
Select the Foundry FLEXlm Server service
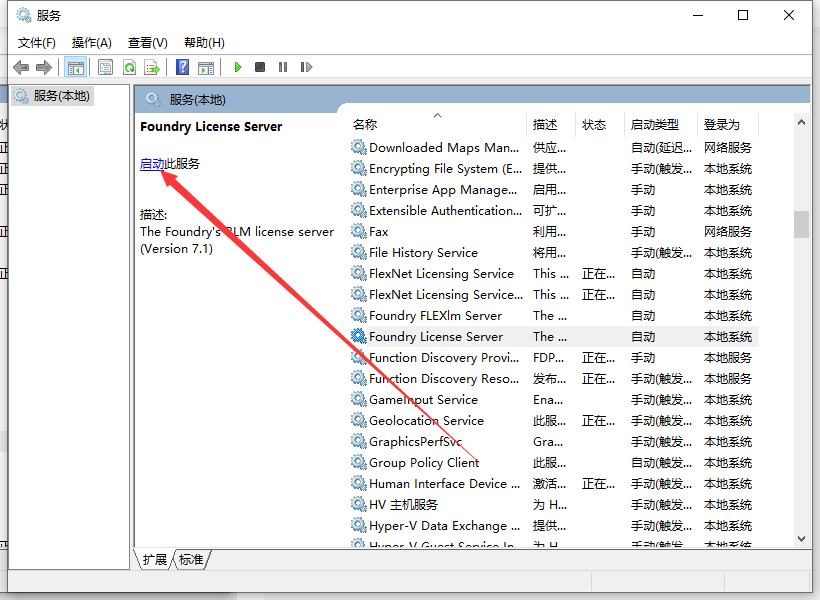click(x=435, y=316)
